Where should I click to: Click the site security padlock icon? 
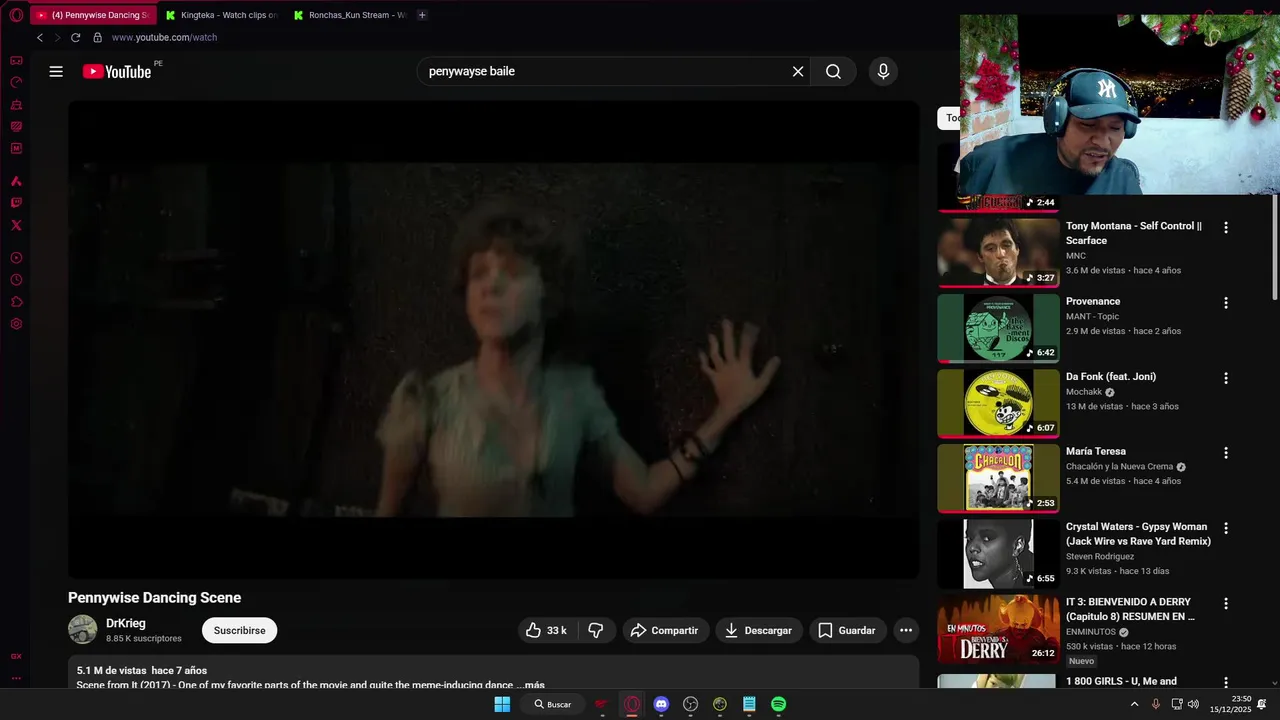click(x=97, y=37)
